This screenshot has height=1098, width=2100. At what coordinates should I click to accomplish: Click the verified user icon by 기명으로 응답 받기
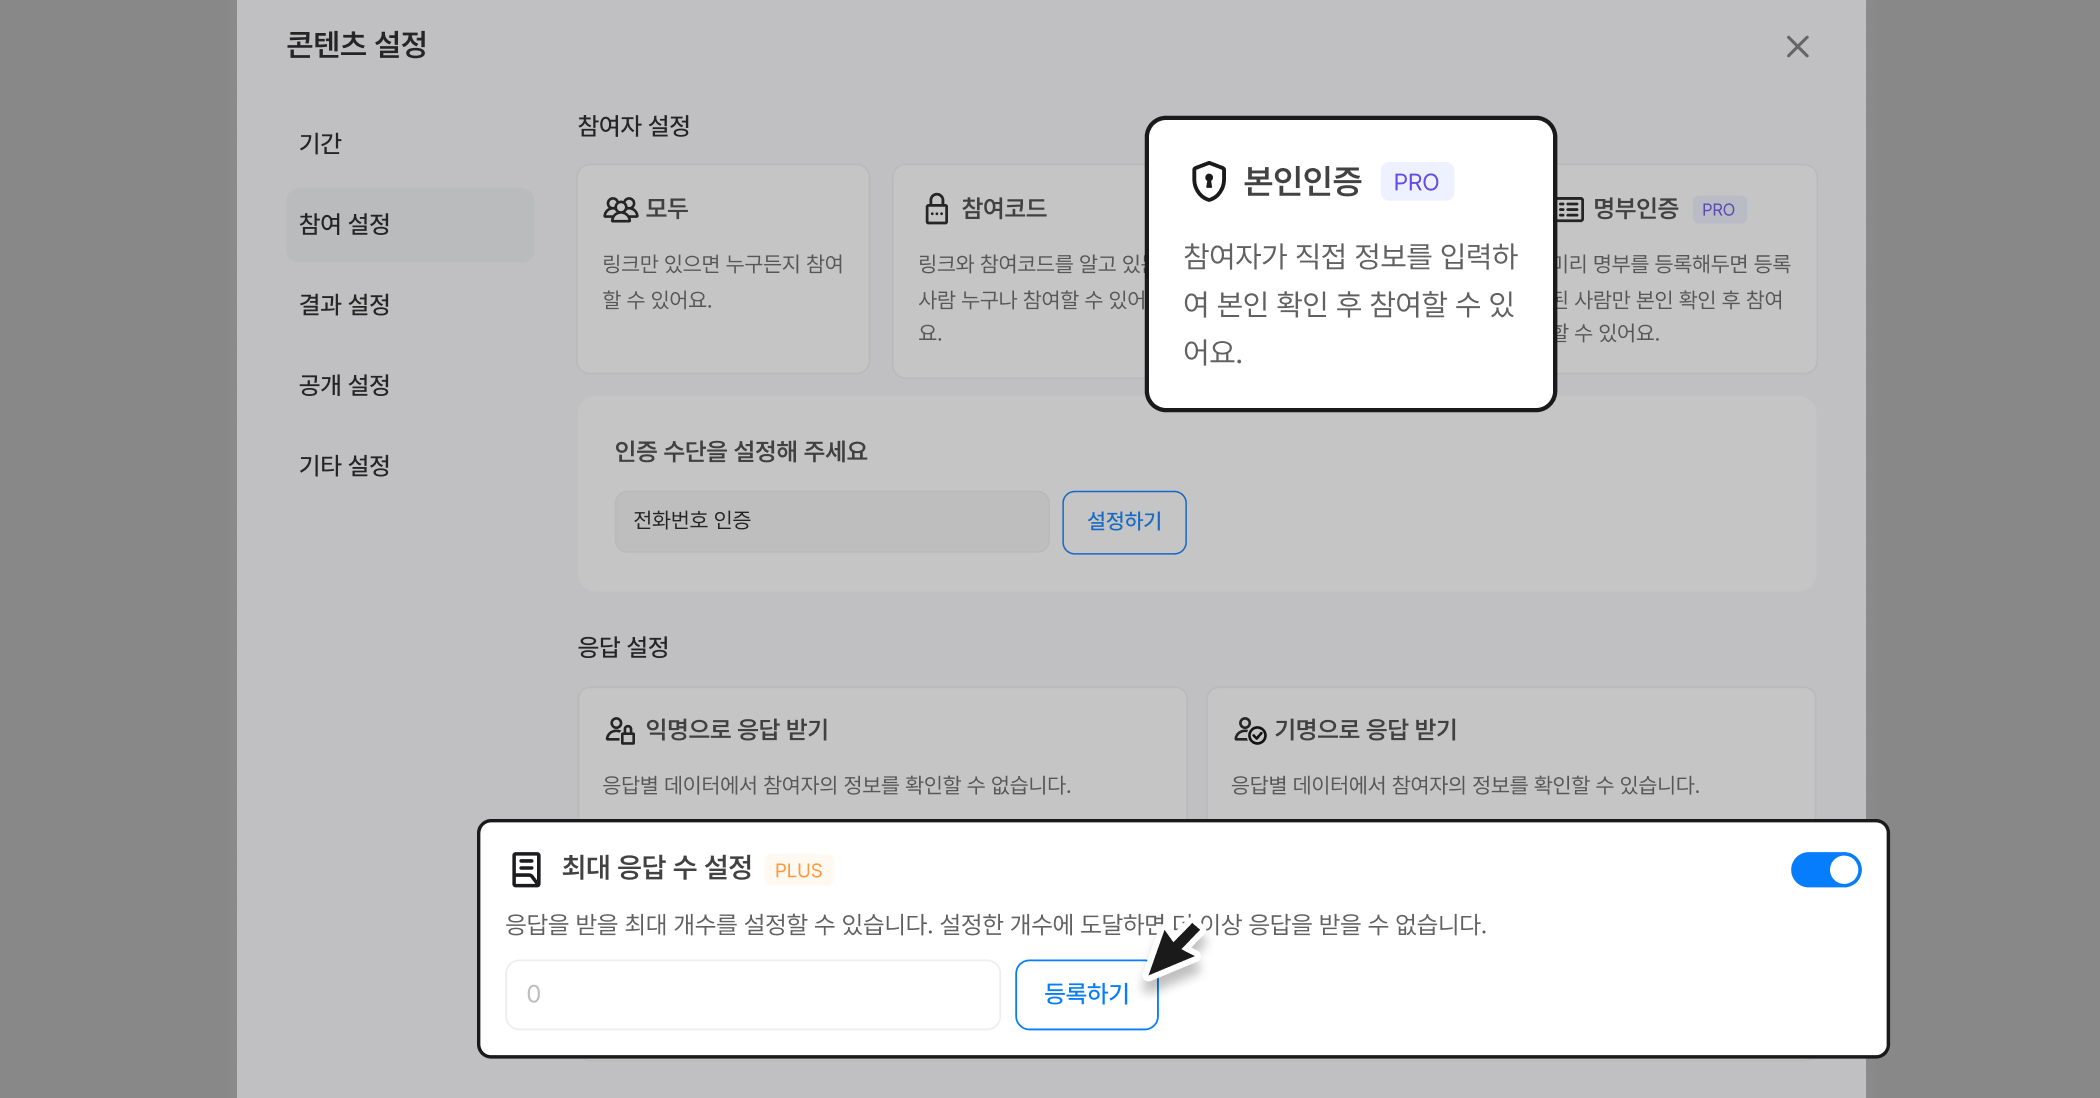pyautogui.click(x=1249, y=731)
